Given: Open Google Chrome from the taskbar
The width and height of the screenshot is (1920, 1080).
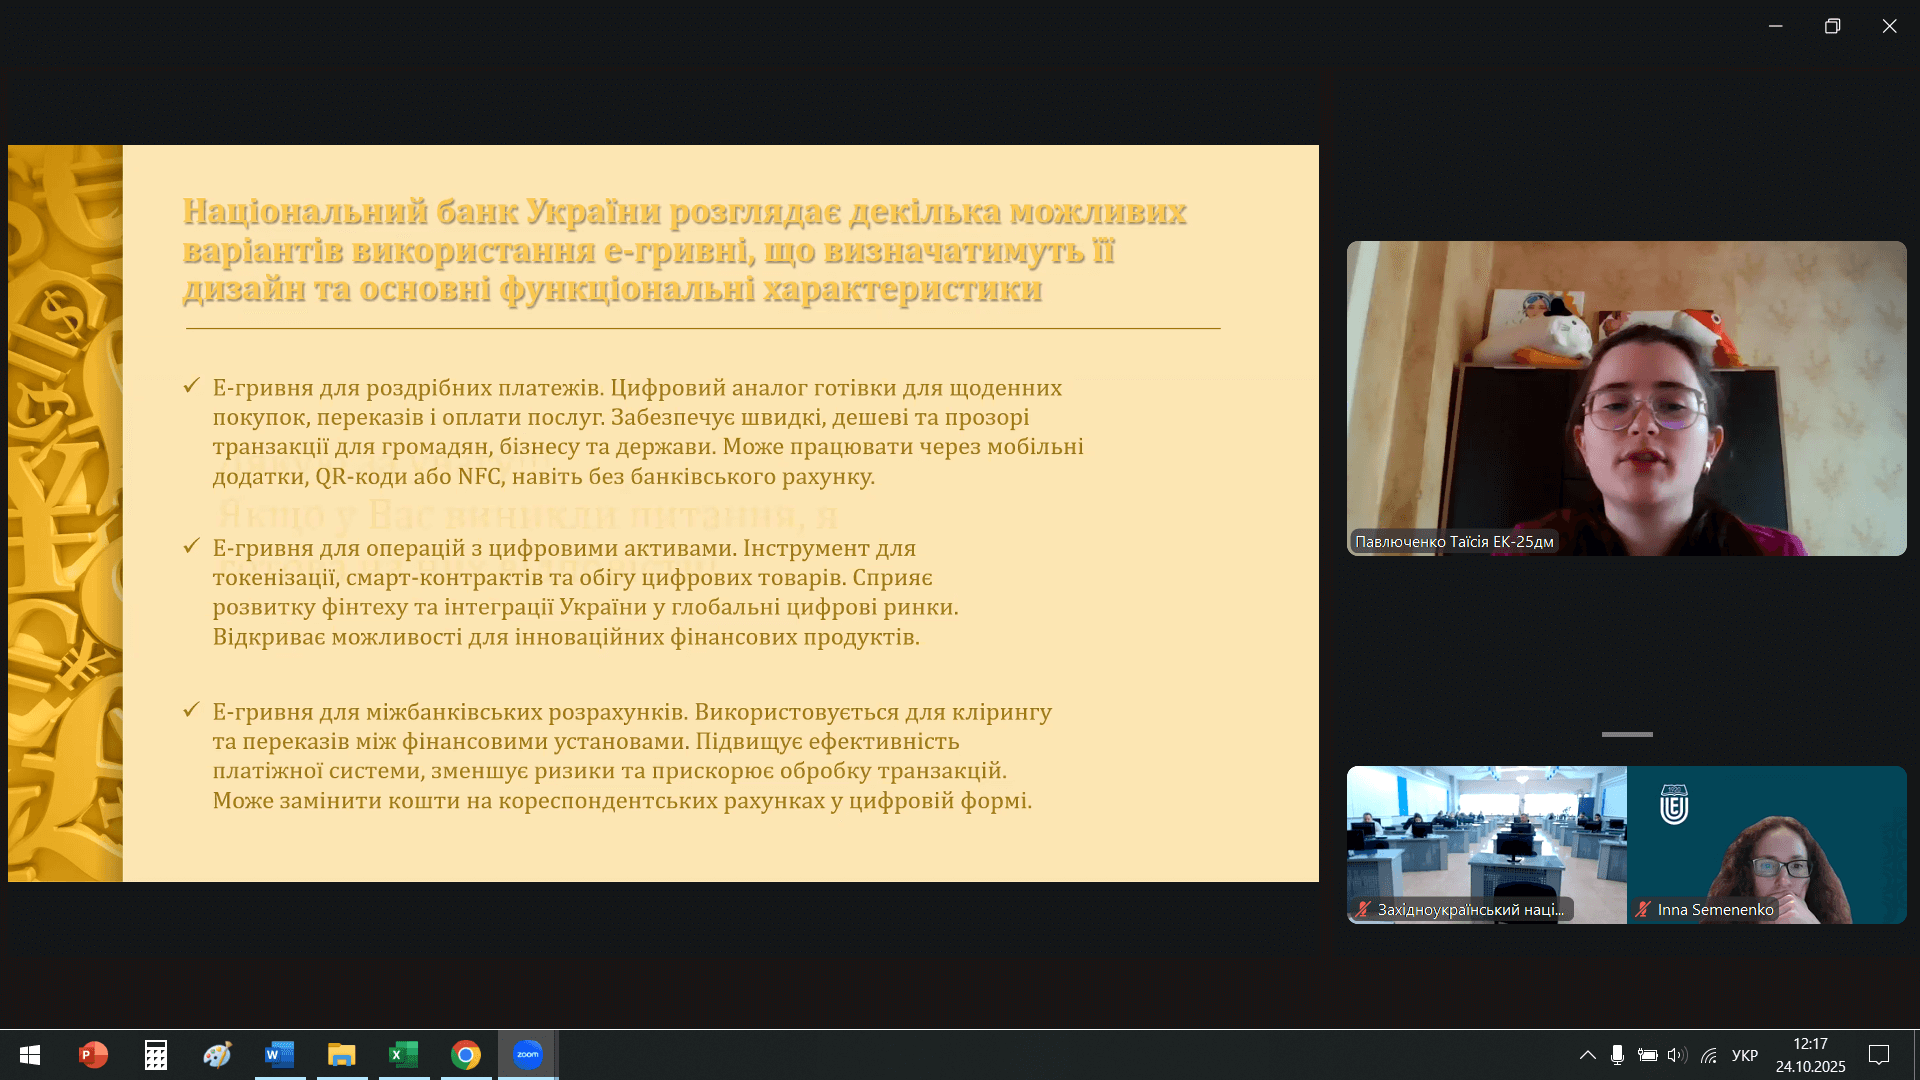Looking at the screenshot, I should coord(466,1055).
